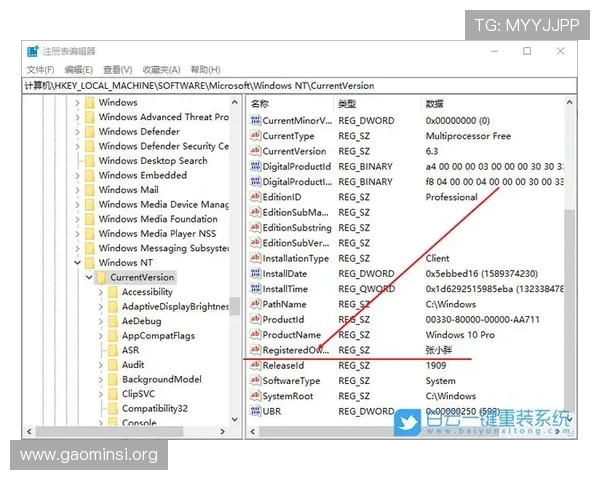
Task: Click the registry path address bar
Action: click(x=300, y=86)
